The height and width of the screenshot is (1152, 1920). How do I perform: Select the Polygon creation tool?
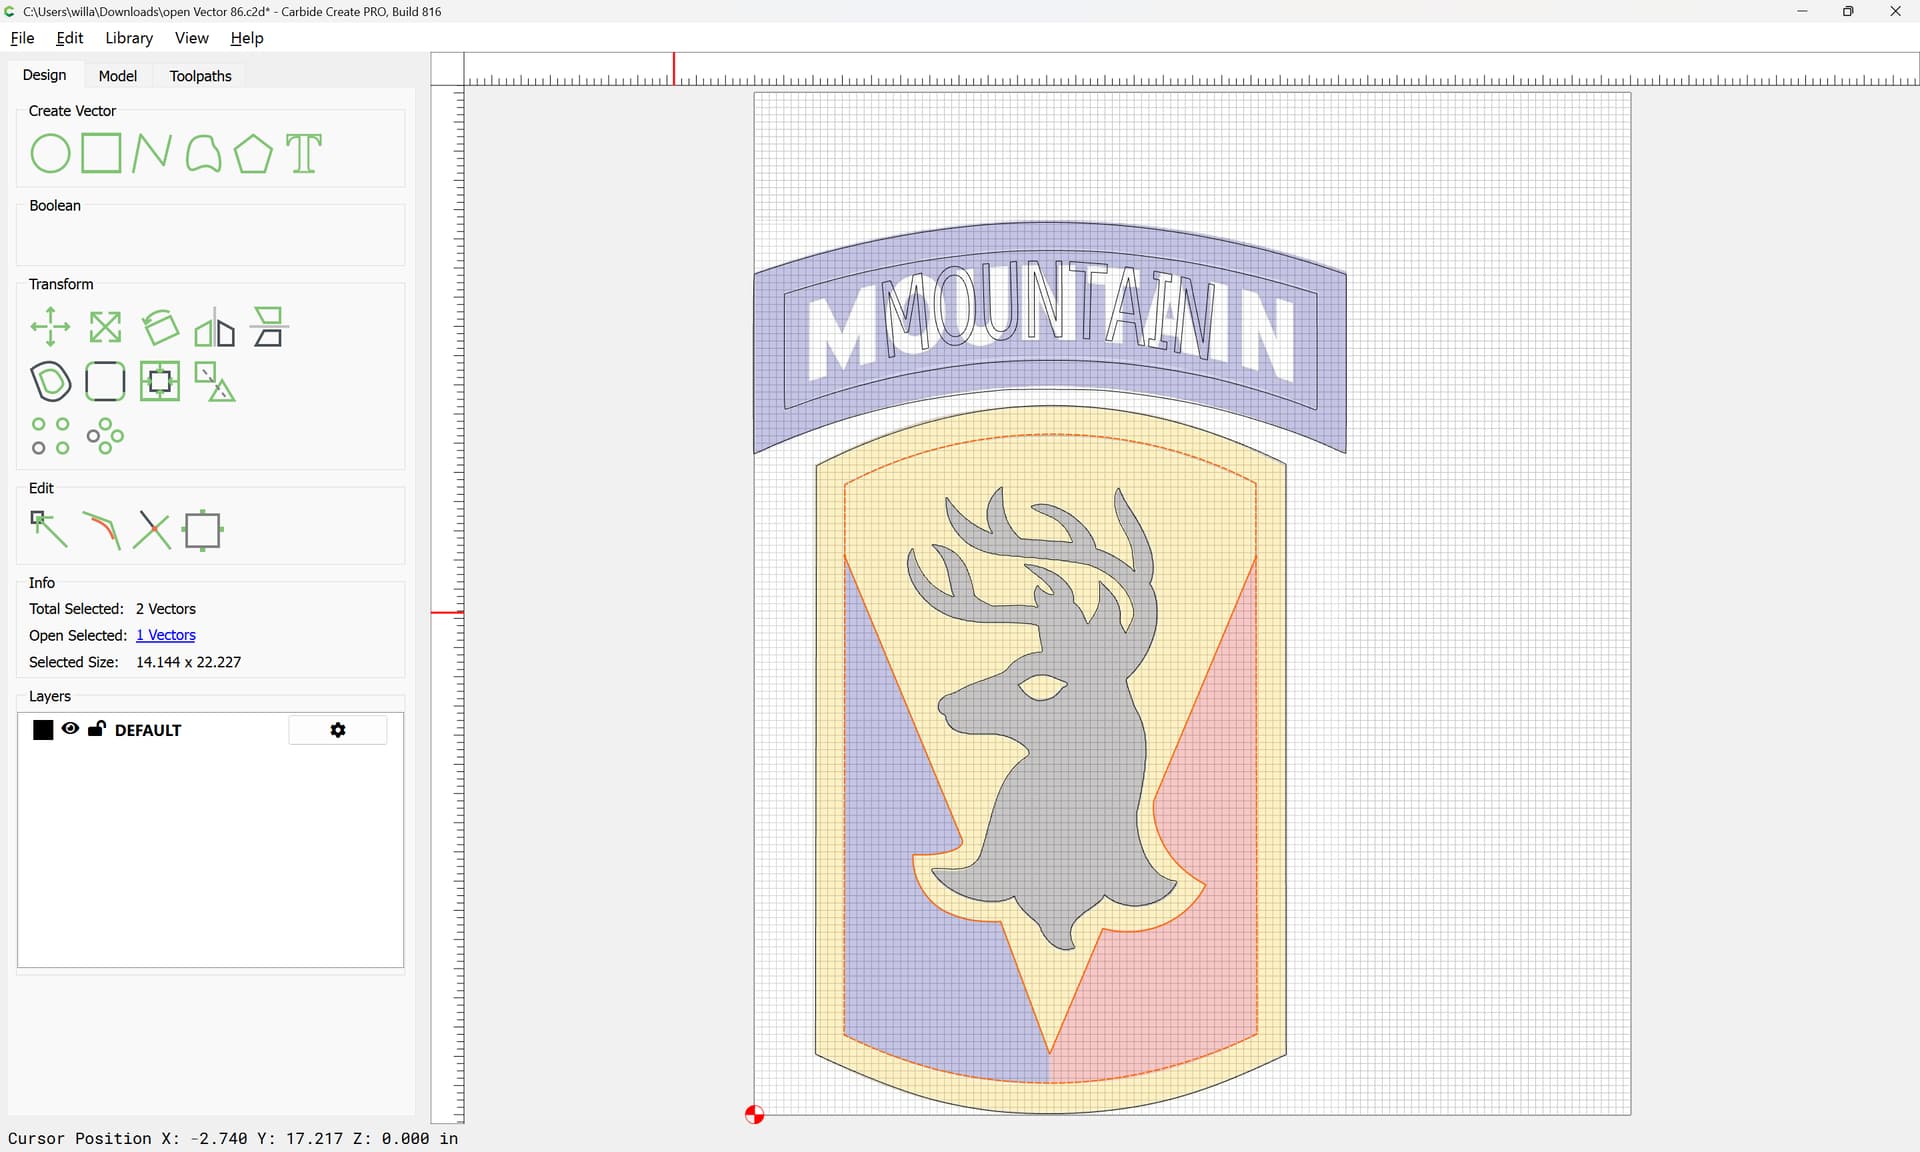[x=253, y=154]
